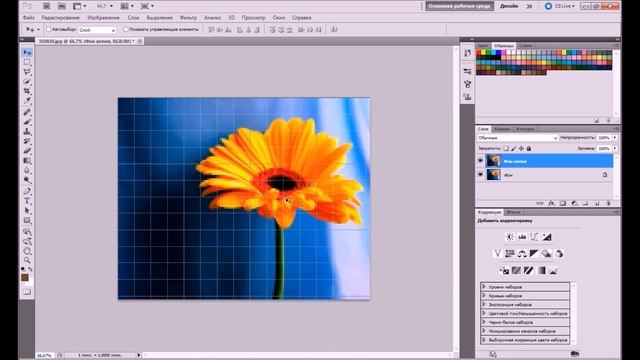Select the Eyedropper tool
This screenshot has height=360, width=640.
pyautogui.click(x=27, y=100)
